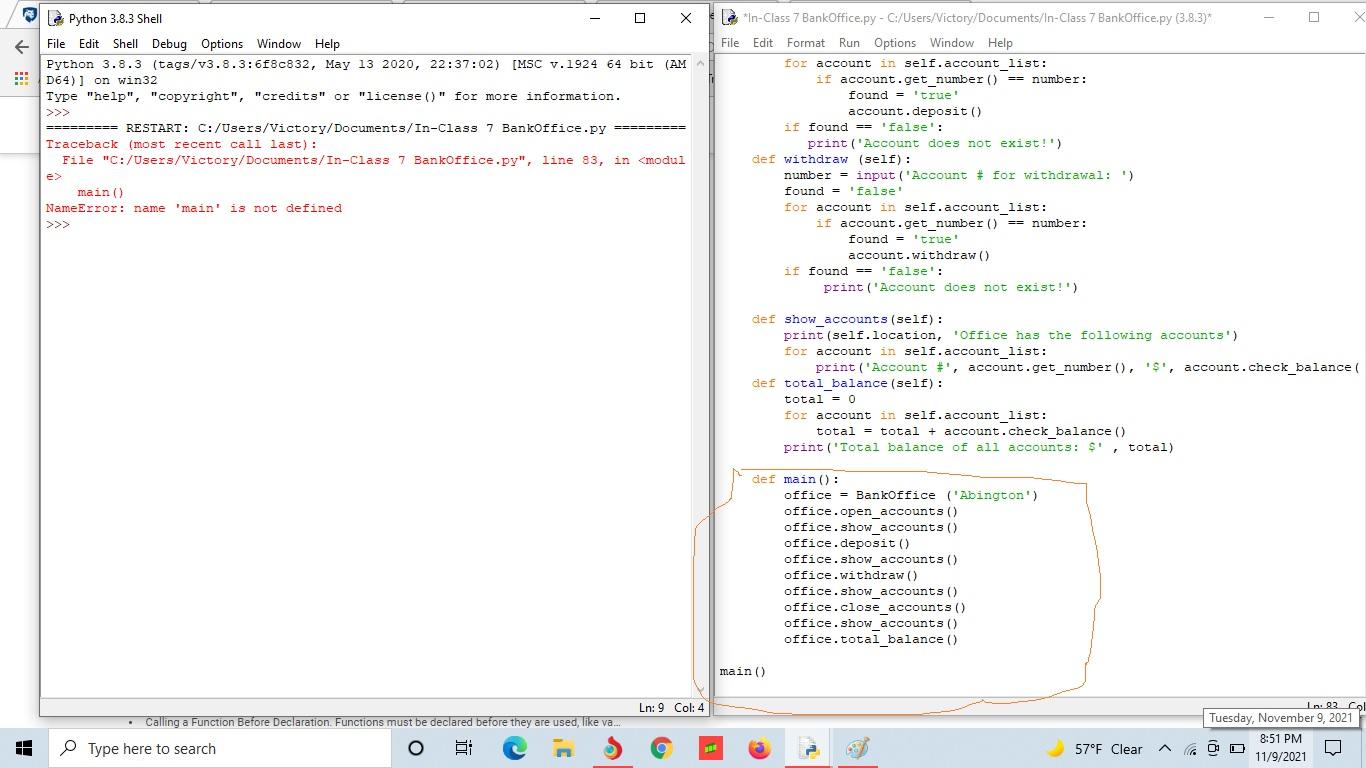This screenshot has height=768, width=1366.
Task: Open Cortana circle icon on taskbar
Action: click(416, 748)
